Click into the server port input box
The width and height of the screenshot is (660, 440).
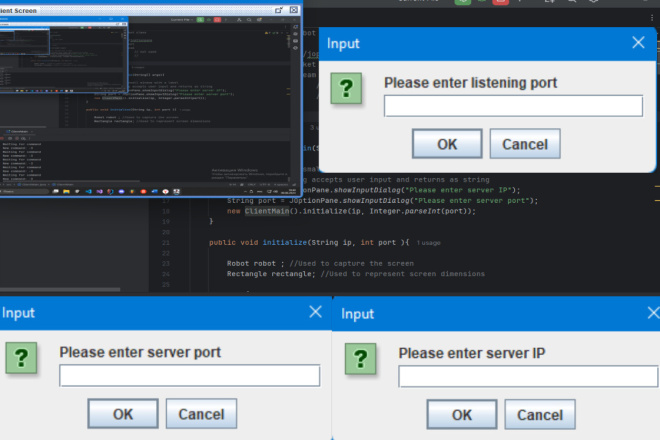[189, 375]
